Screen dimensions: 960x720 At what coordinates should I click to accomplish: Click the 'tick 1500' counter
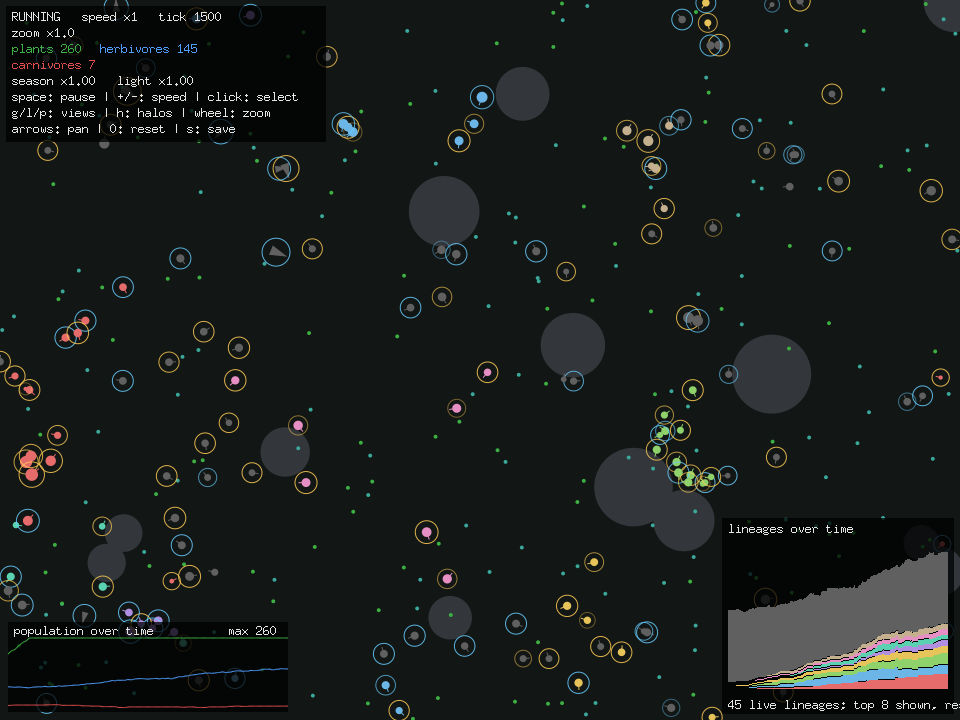coord(190,17)
